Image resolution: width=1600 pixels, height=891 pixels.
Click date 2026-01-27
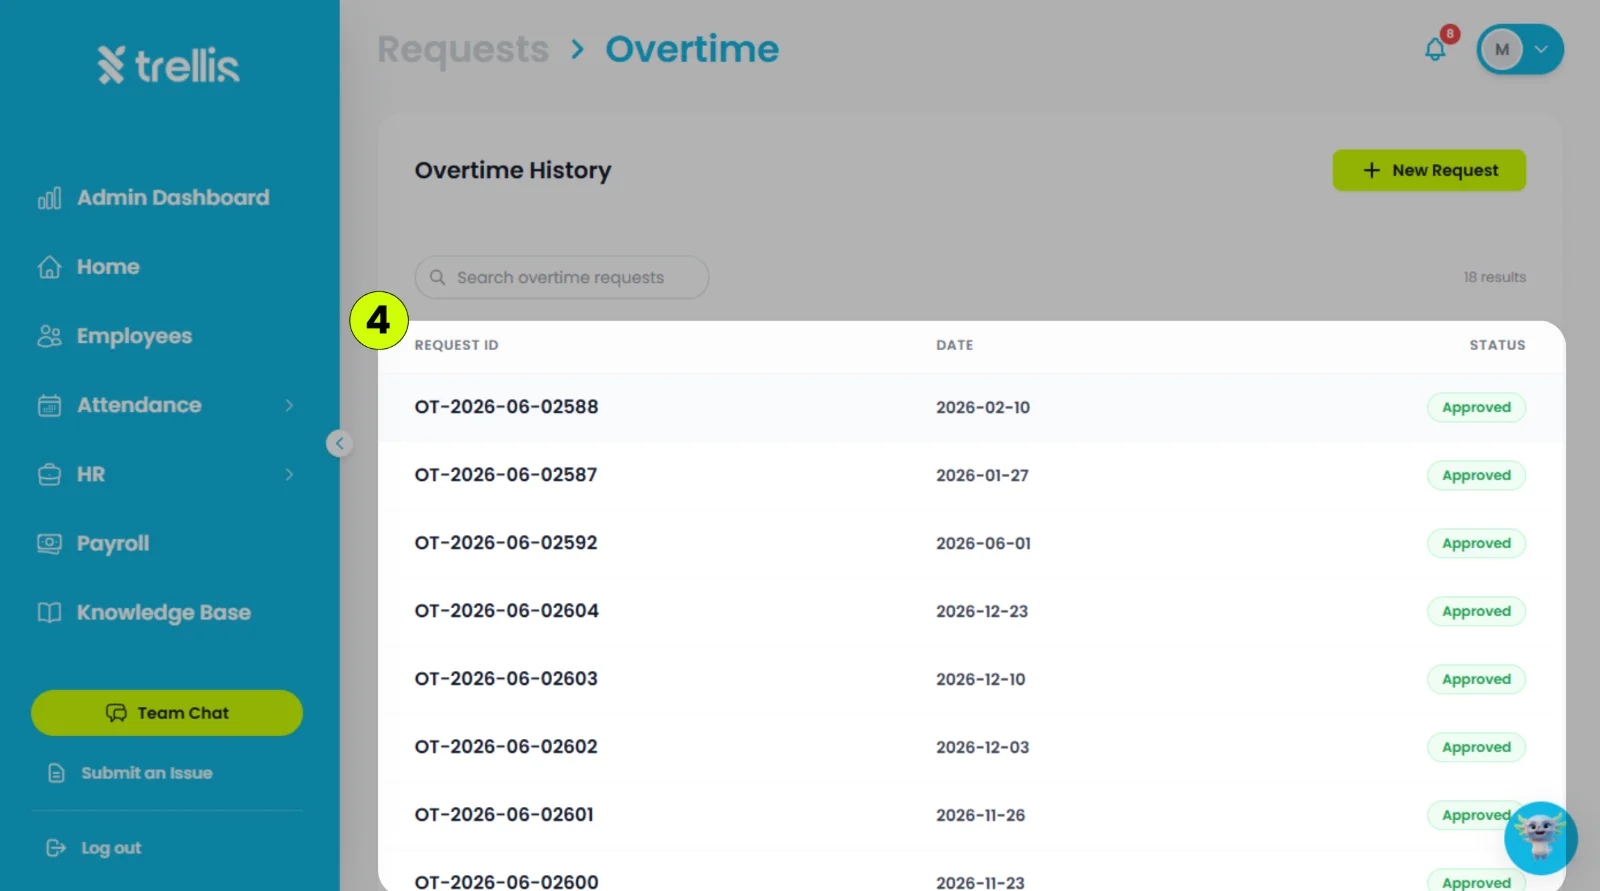tap(982, 475)
